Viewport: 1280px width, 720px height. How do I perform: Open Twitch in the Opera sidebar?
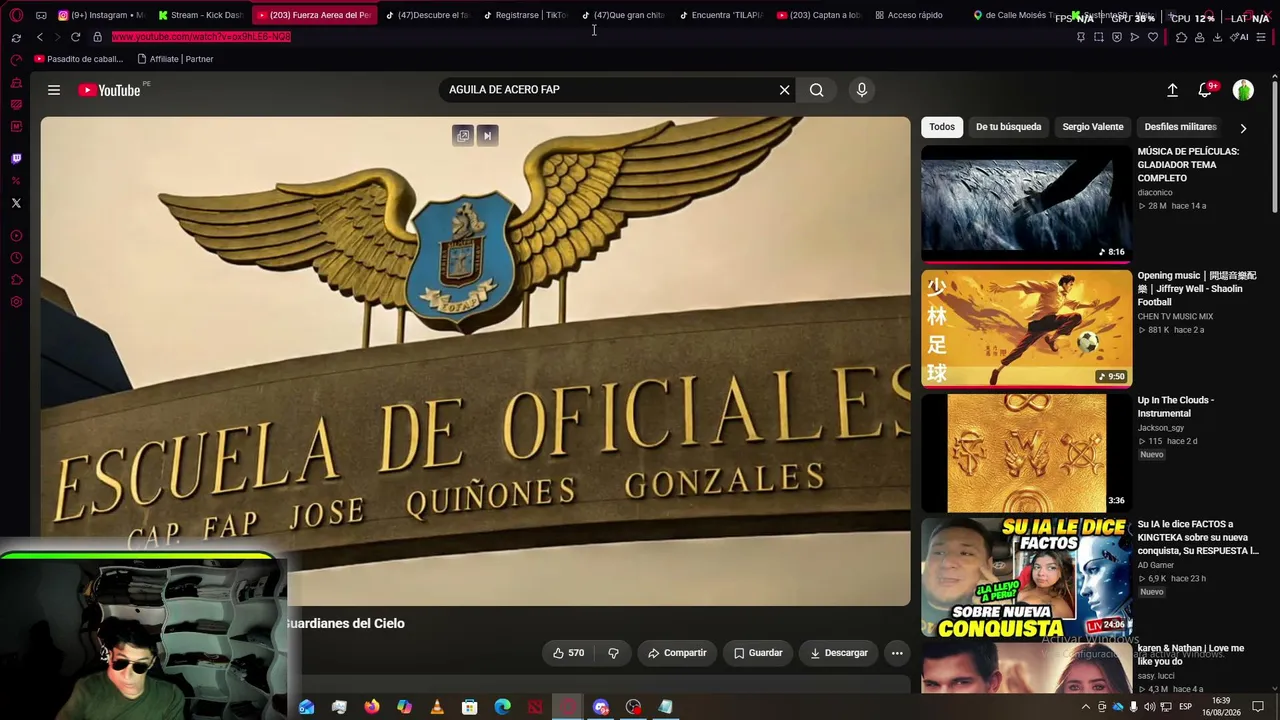[x=16, y=158]
